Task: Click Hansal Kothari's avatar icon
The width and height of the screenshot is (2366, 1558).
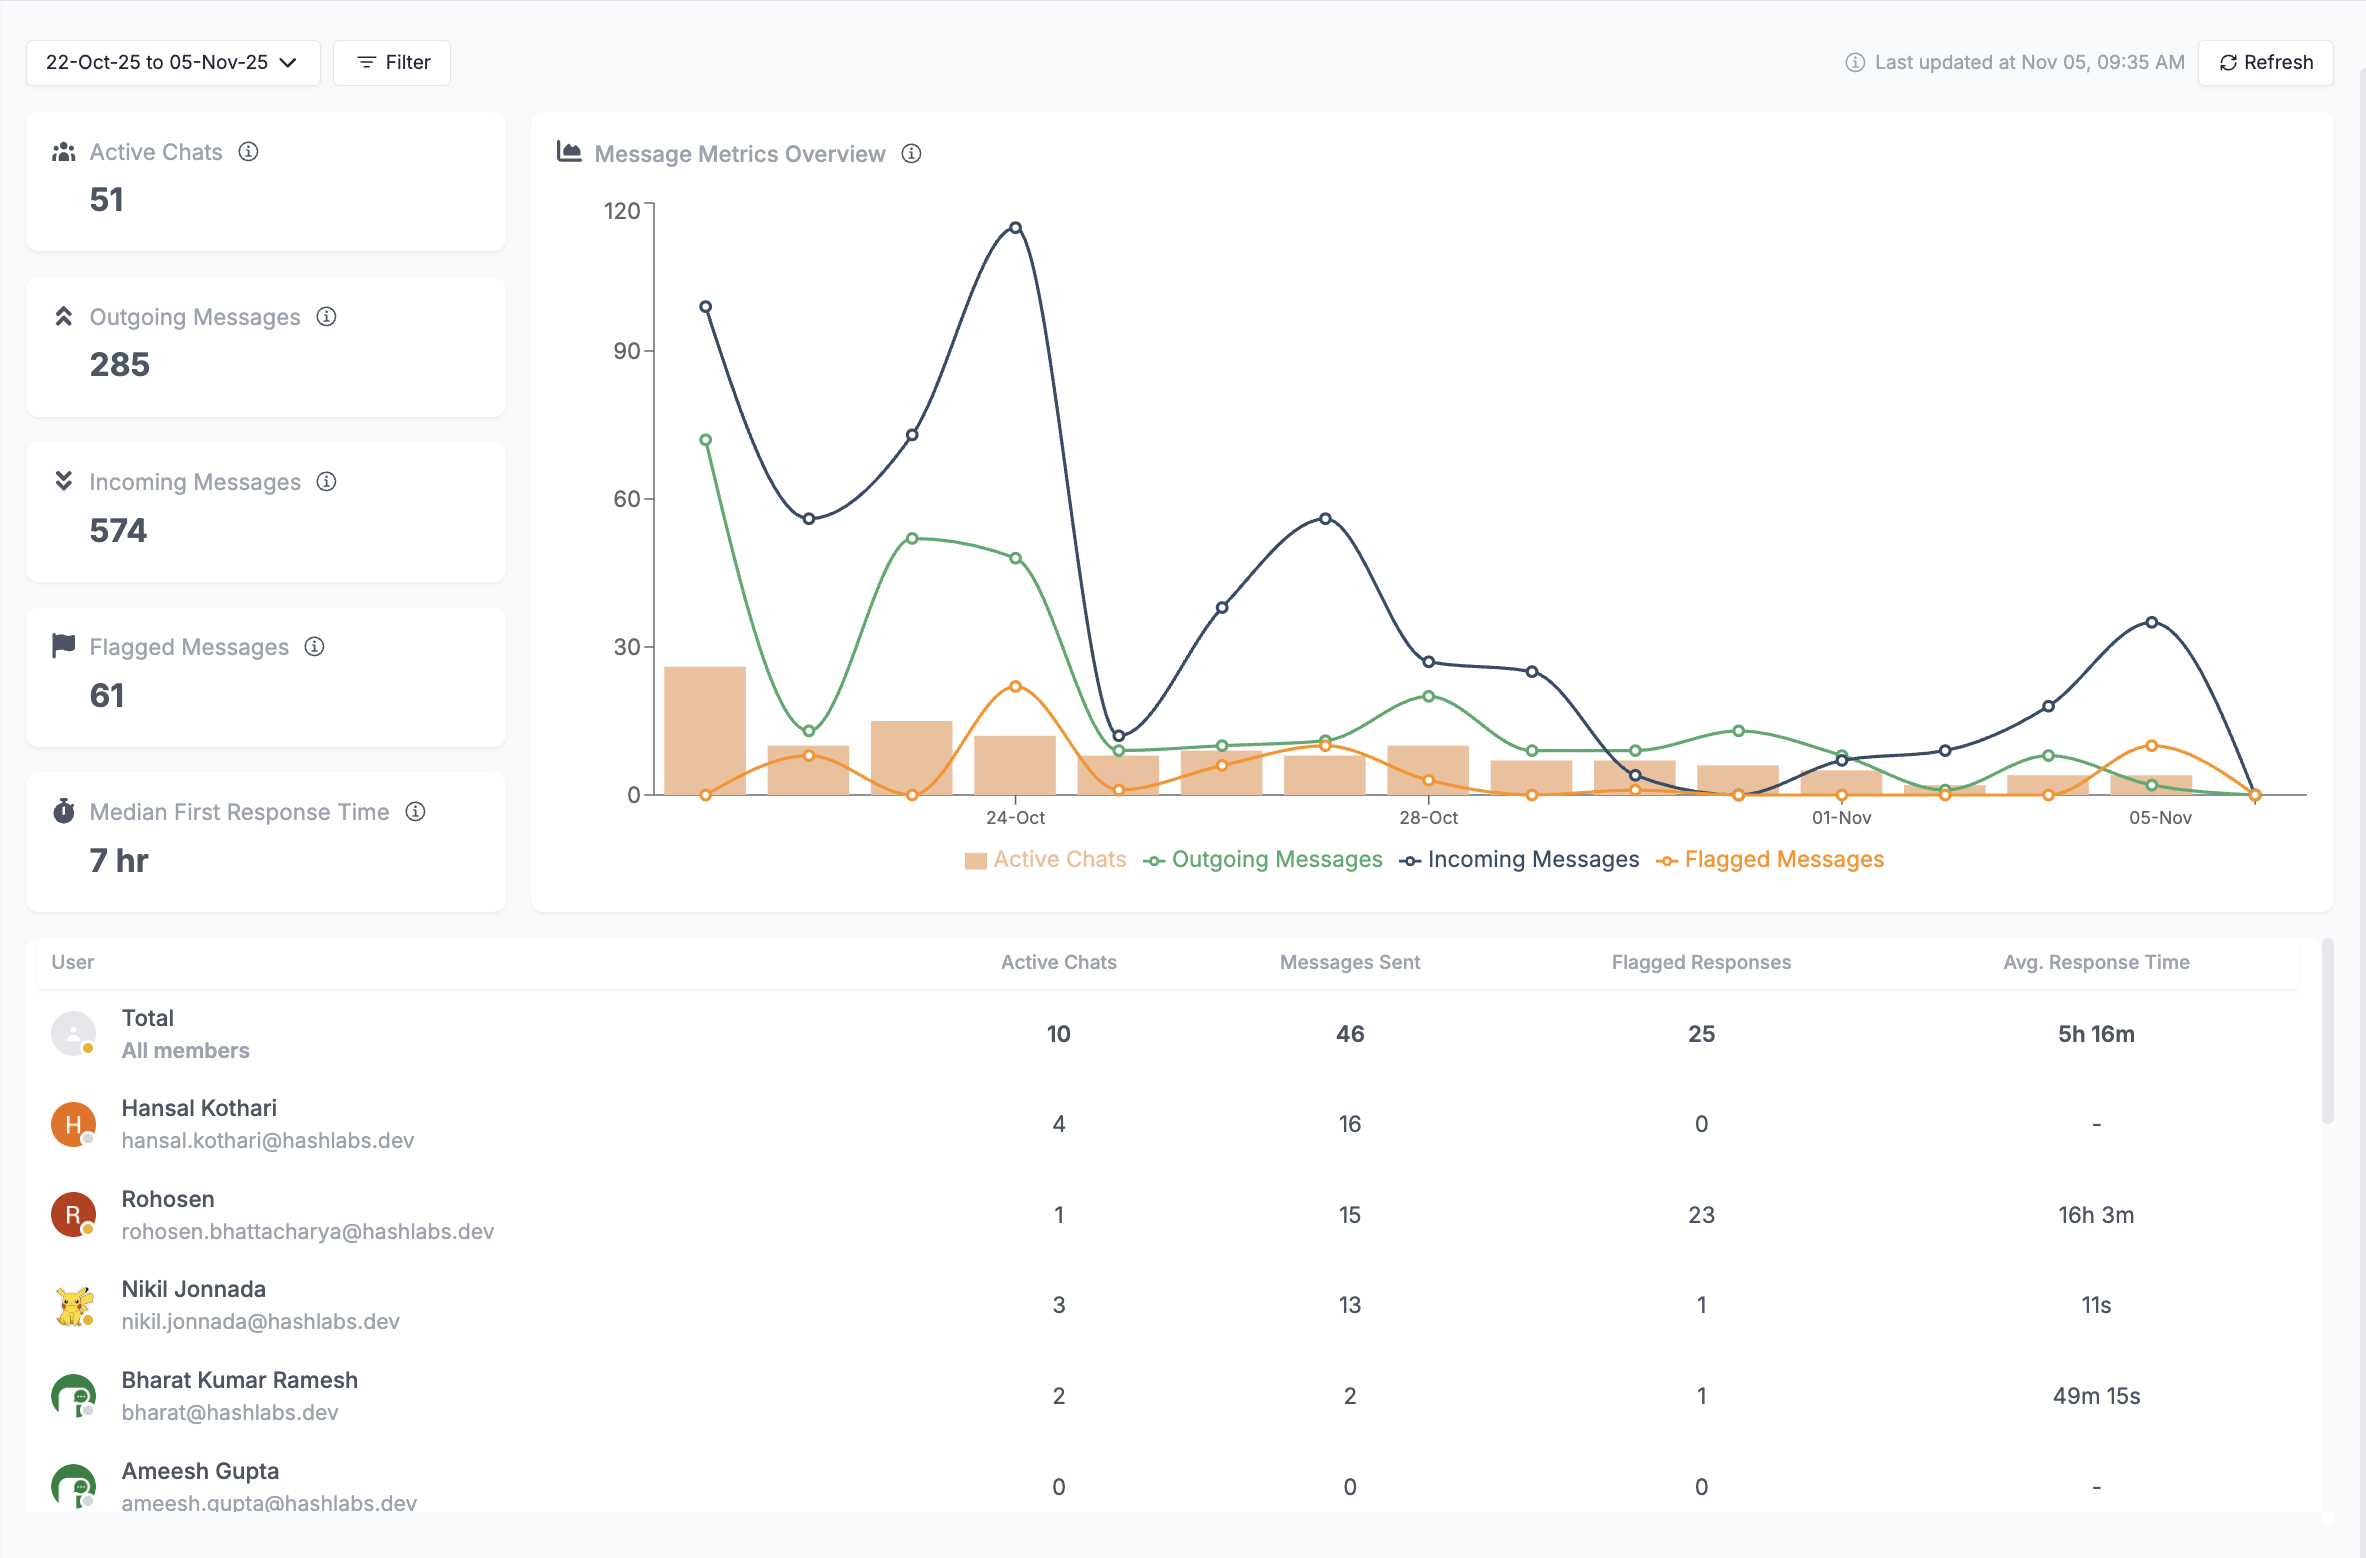Action: pos(73,1124)
